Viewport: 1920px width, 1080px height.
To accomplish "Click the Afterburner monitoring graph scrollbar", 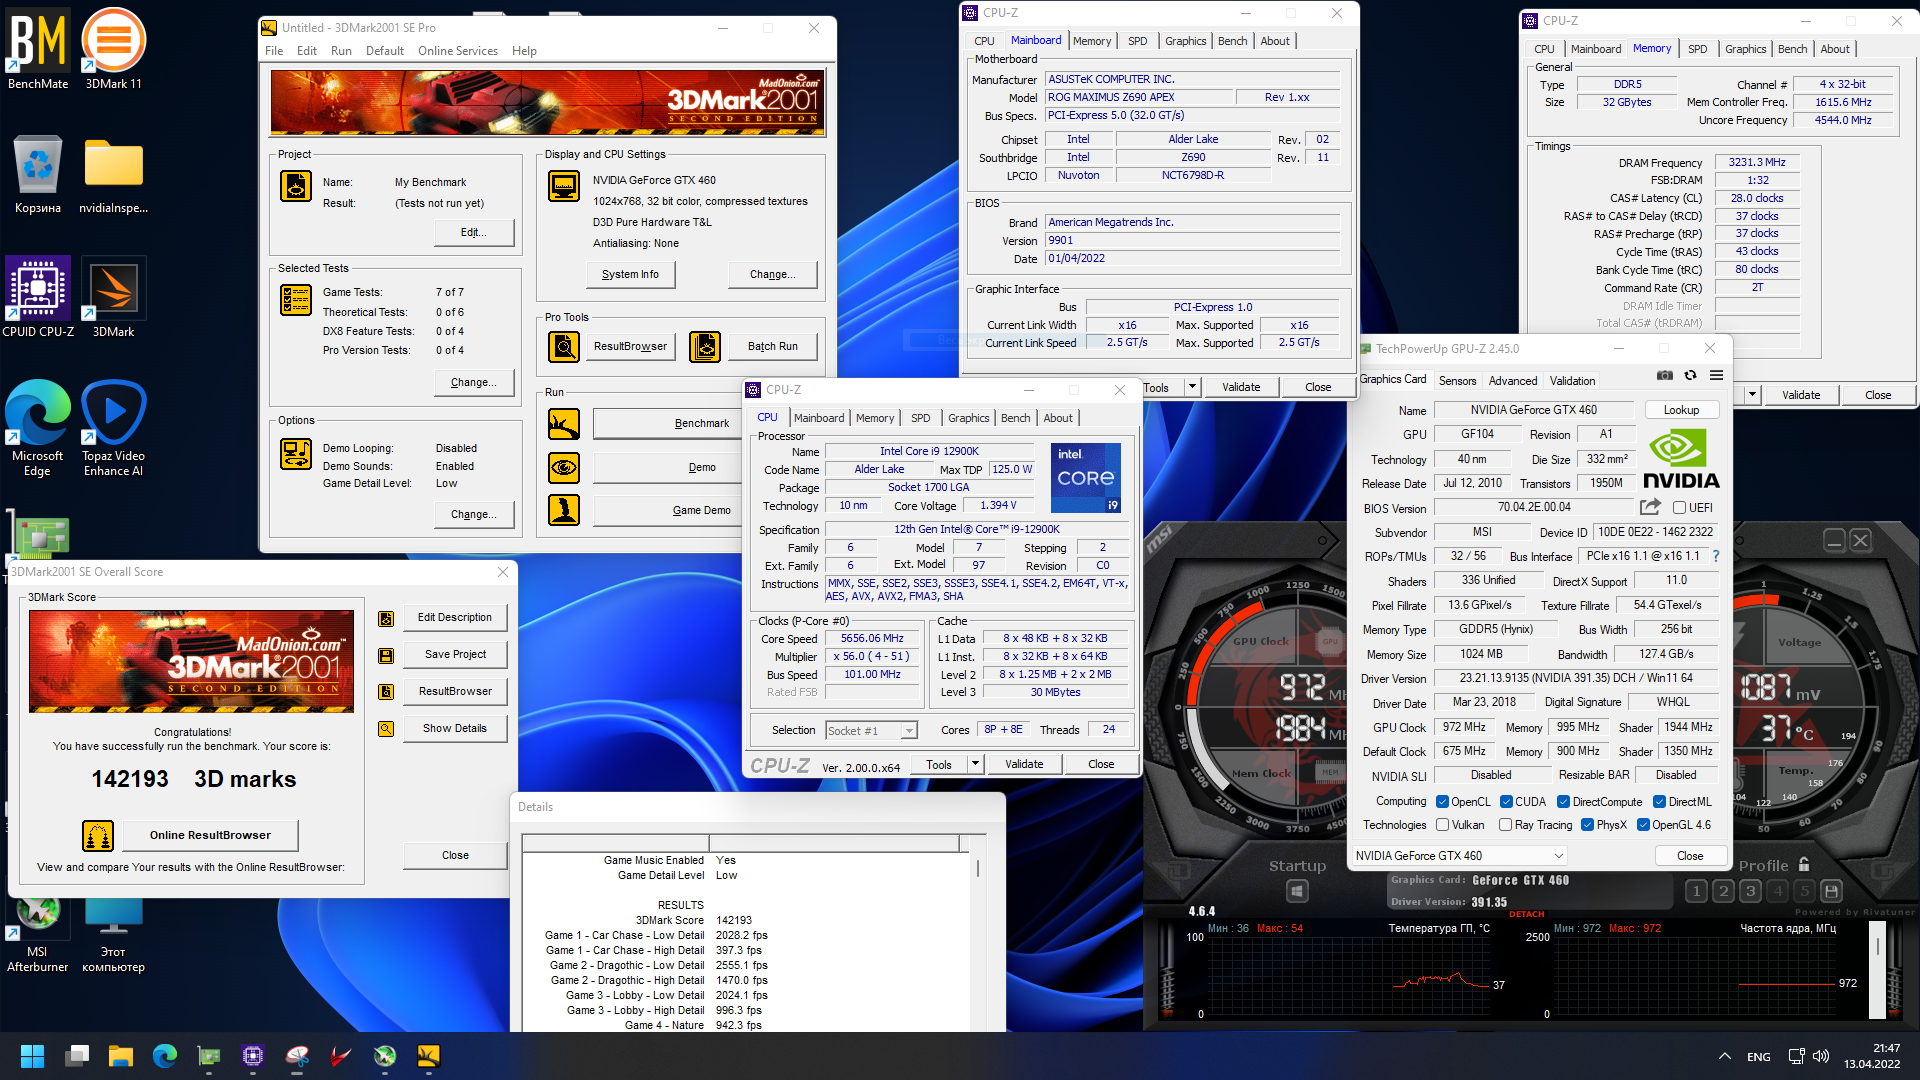I will coord(1878,970).
